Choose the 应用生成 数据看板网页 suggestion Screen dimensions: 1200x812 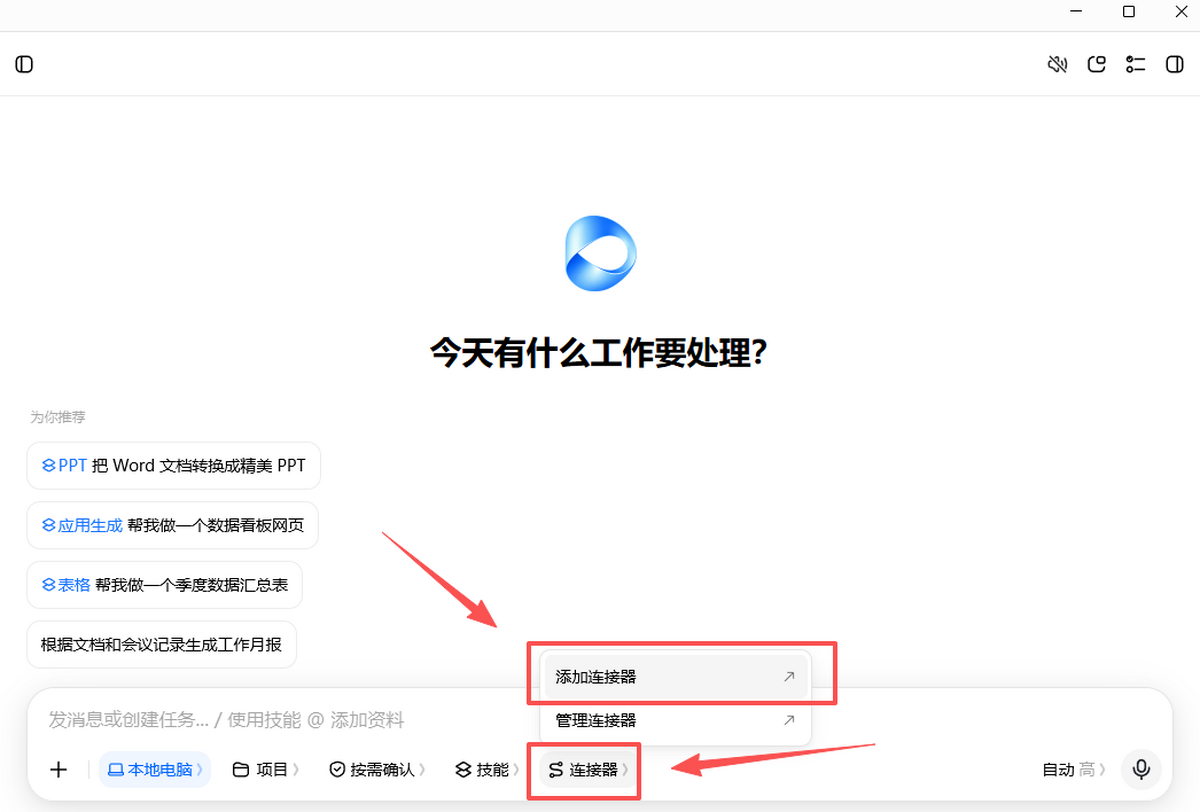[x=173, y=525]
